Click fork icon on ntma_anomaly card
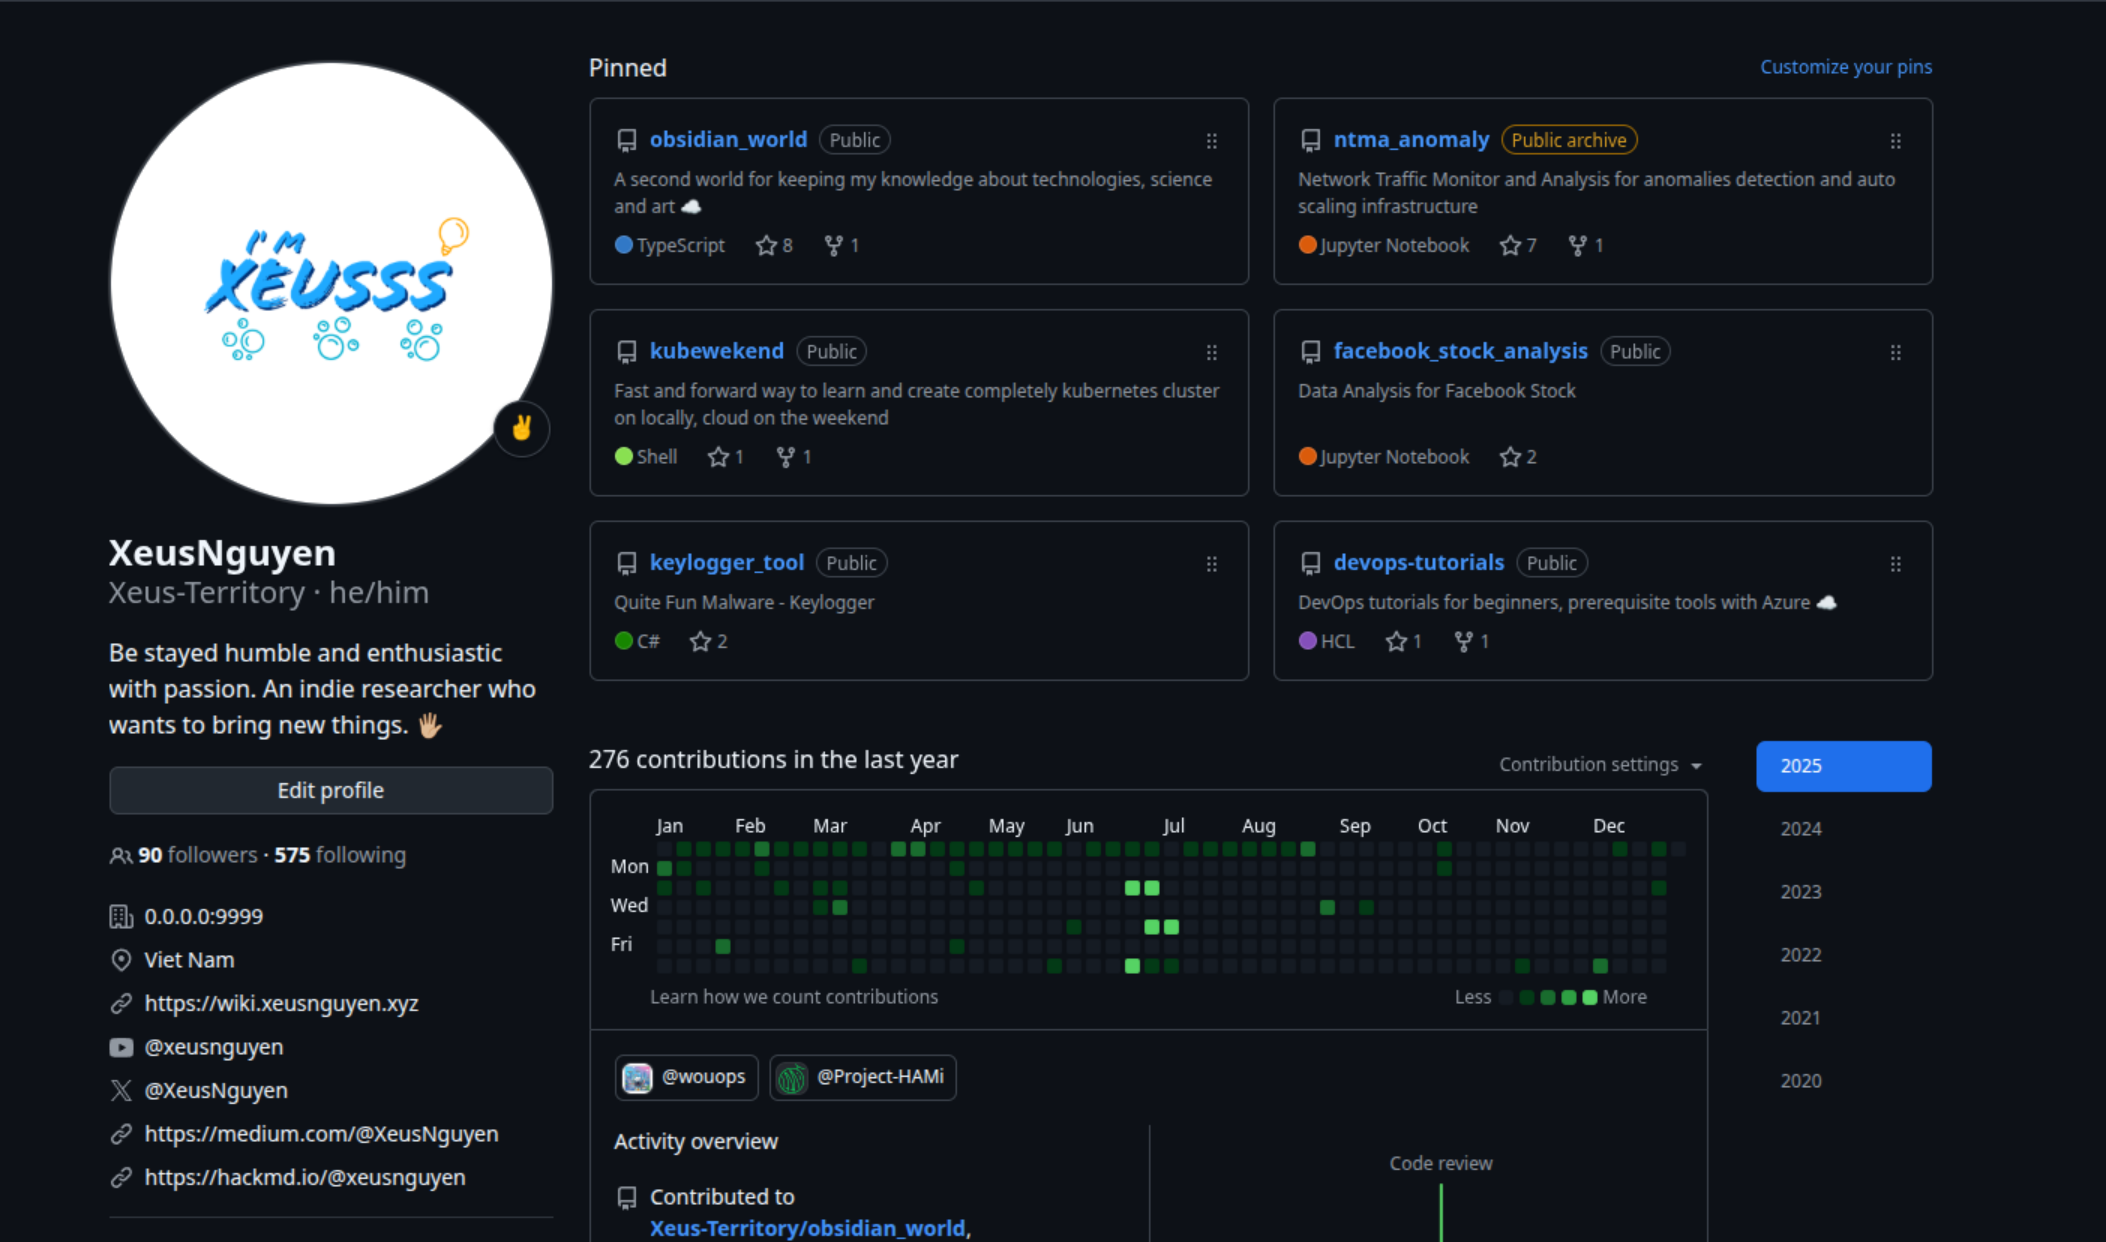Viewport: 2106px width, 1242px height. [1577, 245]
